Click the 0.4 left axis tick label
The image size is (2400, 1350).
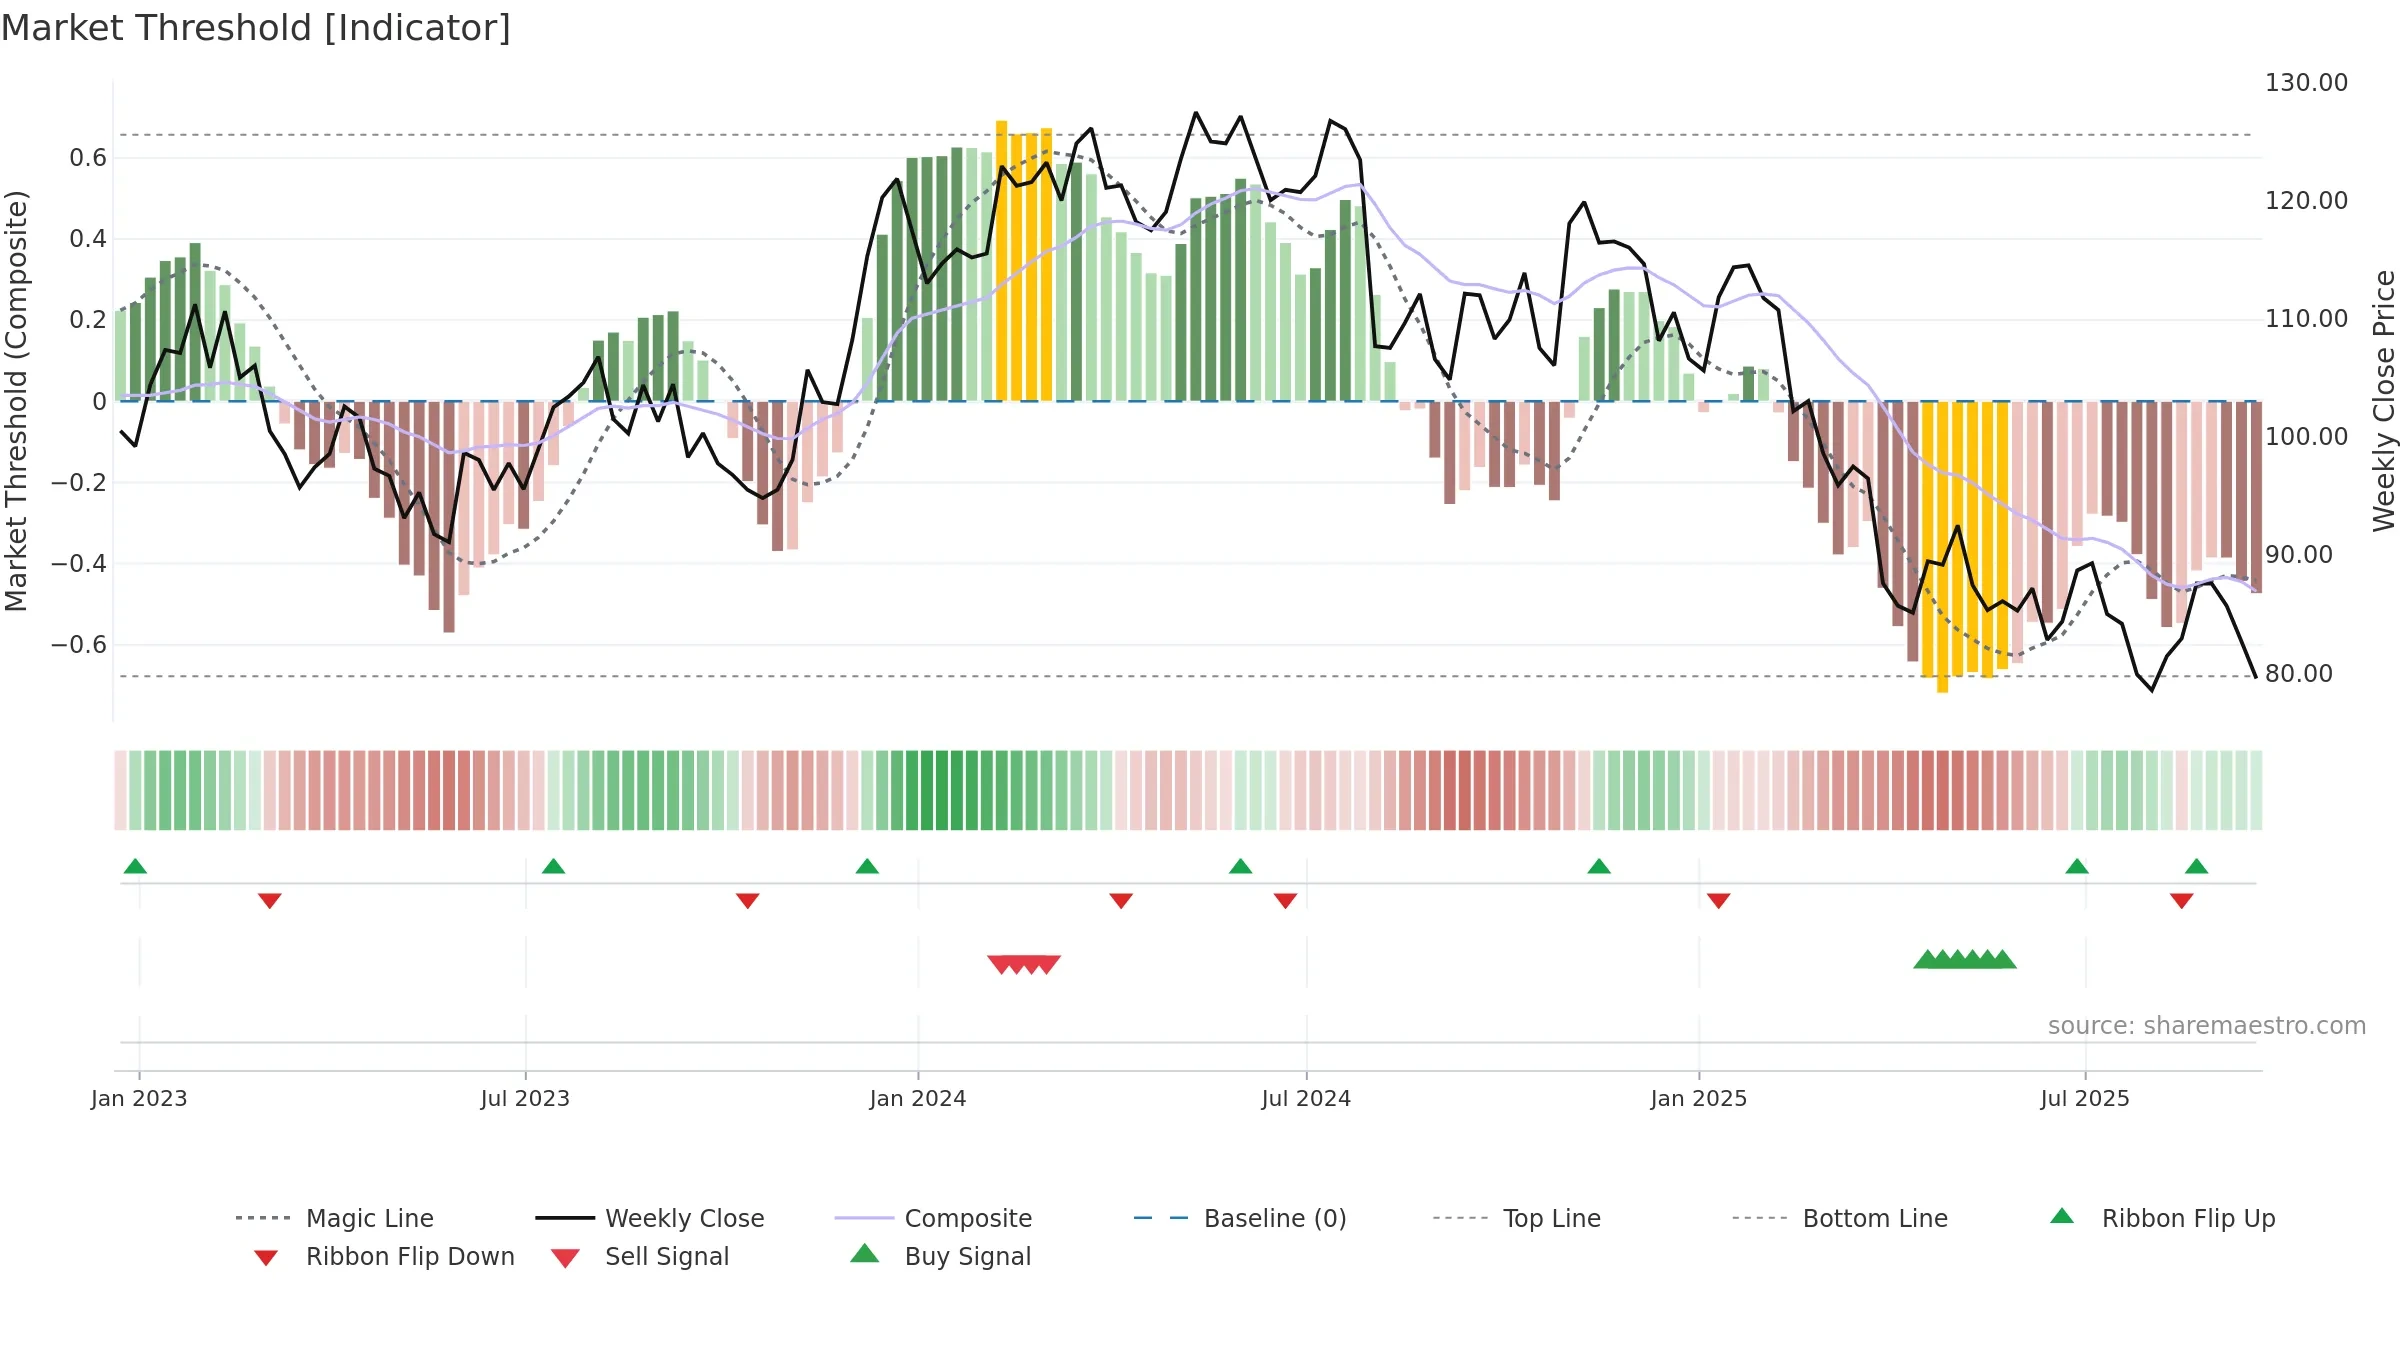click(88, 239)
